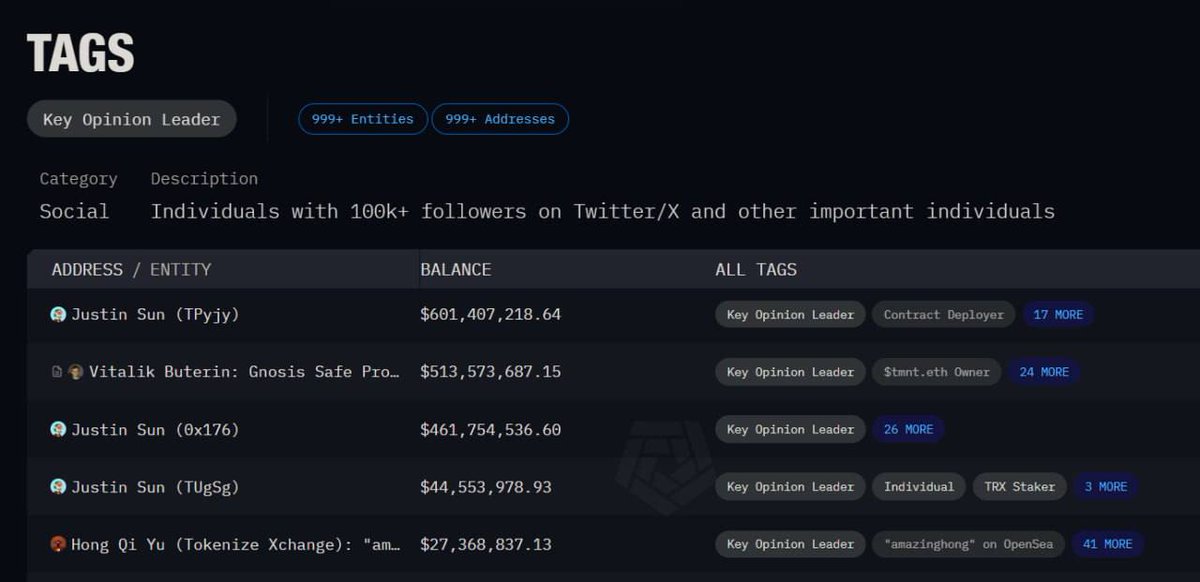Screen dimensions: 1200x582
Task: Open Justin Sun (TUgSg) address
Action: point(155,487)
